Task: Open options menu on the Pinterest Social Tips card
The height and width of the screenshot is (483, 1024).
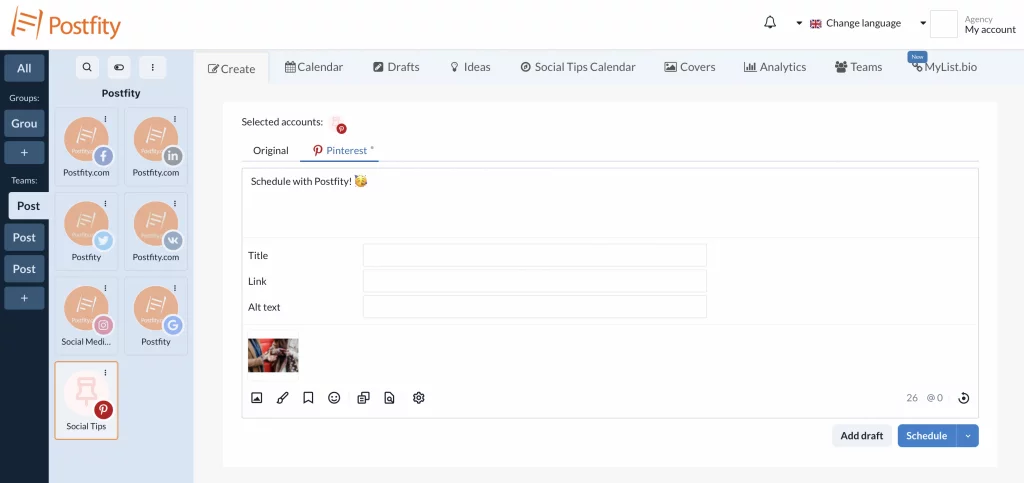Action: [x=105, y=373]
